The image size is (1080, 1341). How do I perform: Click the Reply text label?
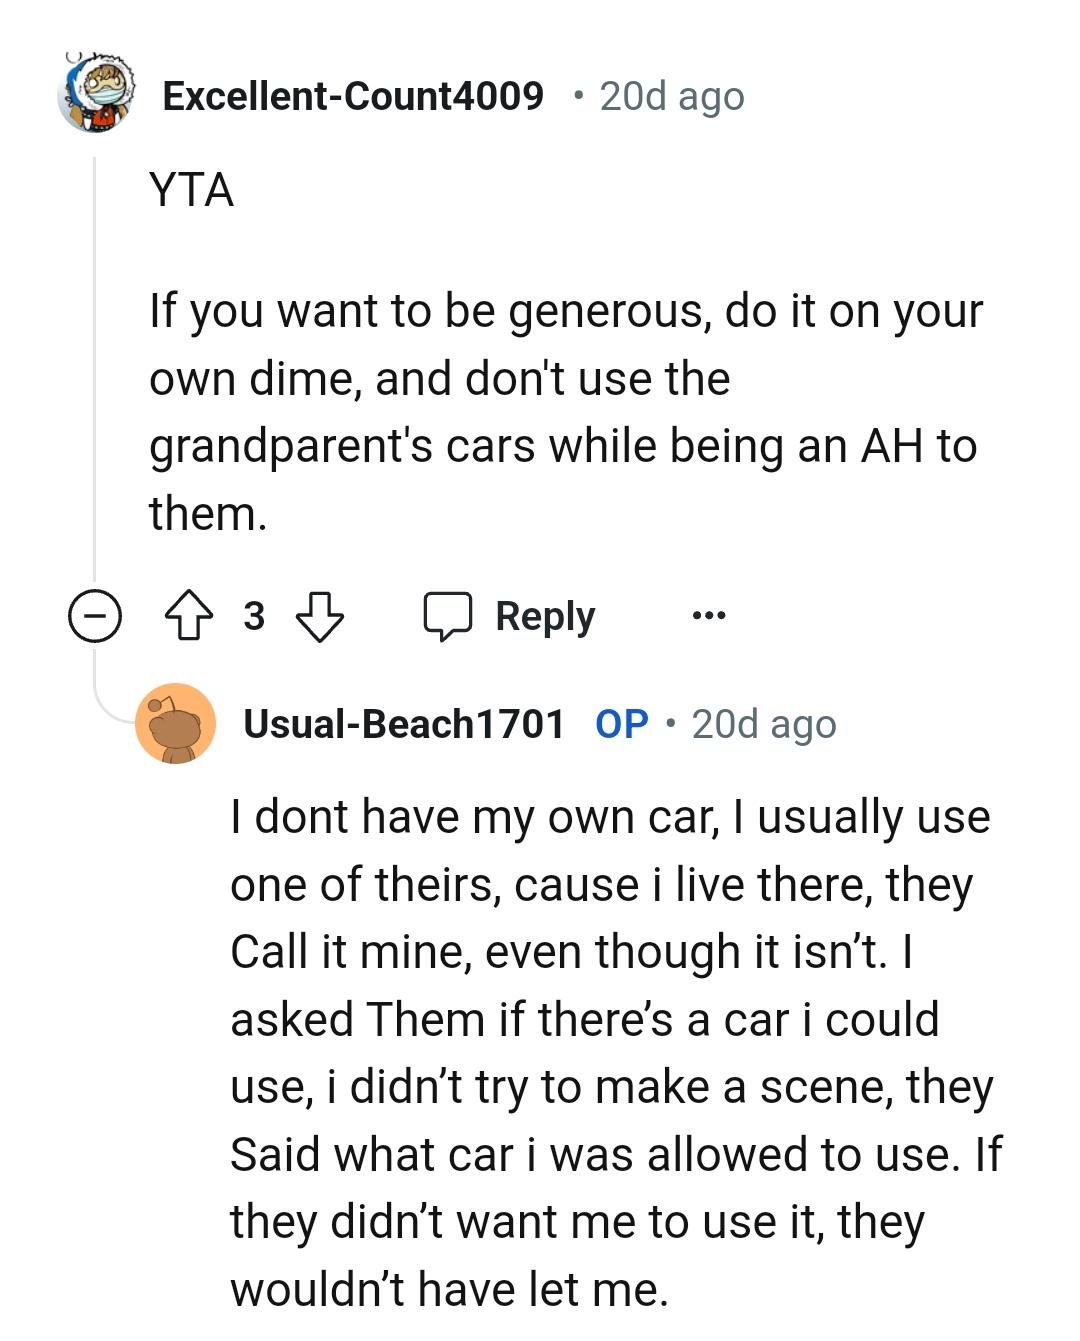pyautogui.click(x=545, y=616)
